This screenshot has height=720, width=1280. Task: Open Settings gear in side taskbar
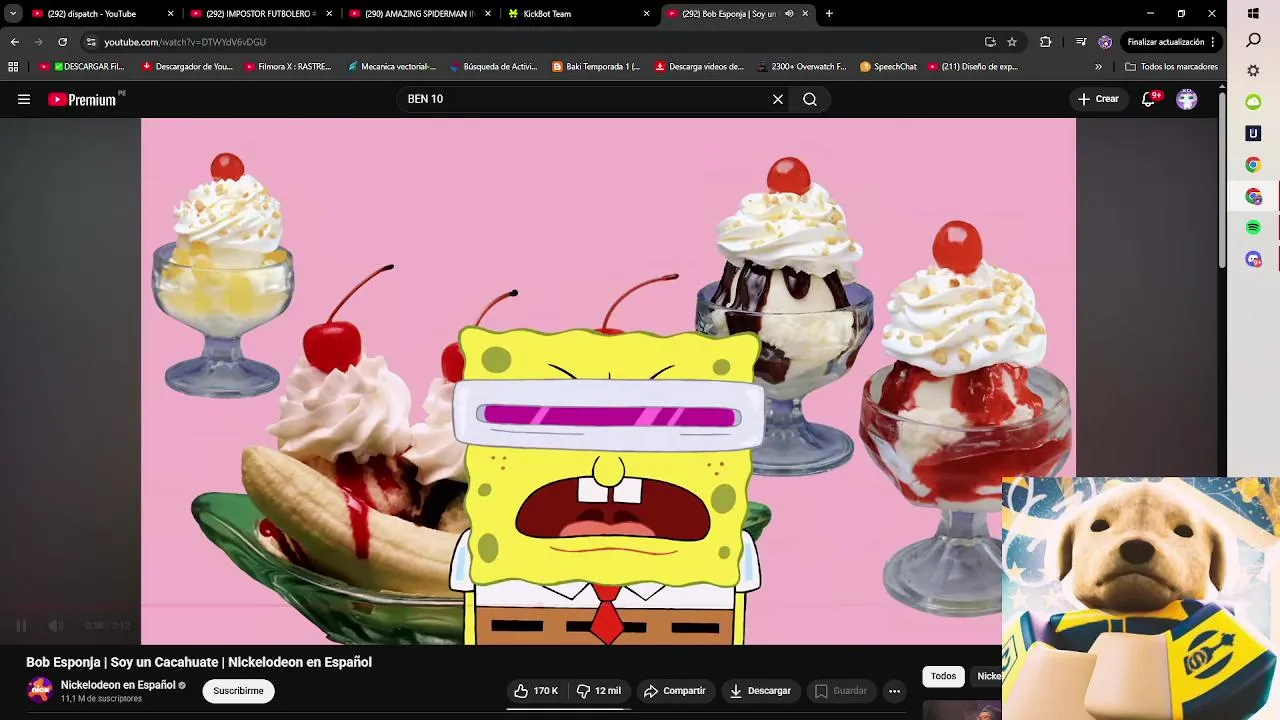[x=1253, y=71]
